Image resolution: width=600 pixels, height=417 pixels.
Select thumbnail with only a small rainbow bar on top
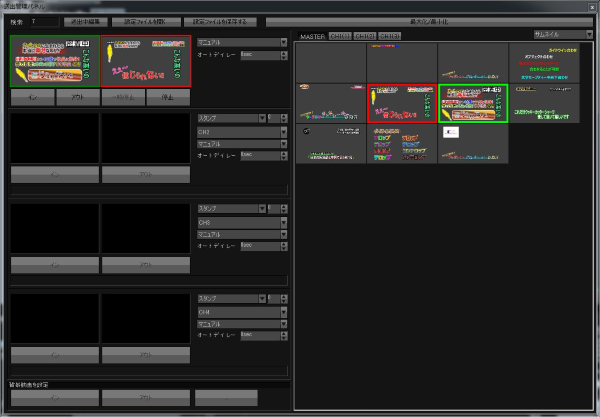coord(402,63)
